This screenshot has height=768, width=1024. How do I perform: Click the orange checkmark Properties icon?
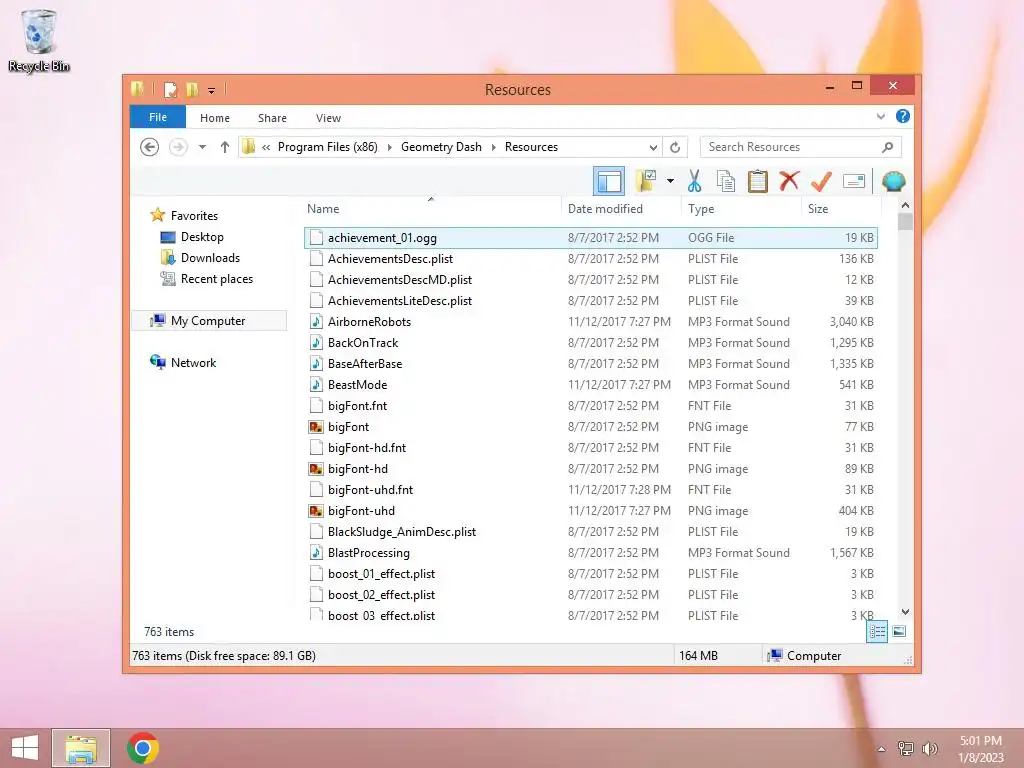click(821, 181)
